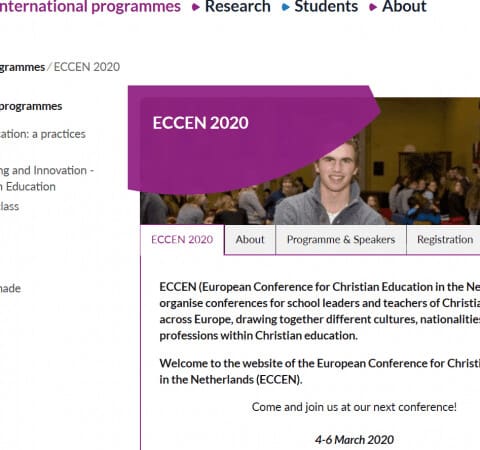Screen dimensions: 480x450
Task: Open the sidebar link ending in 'nade'
Action: pos(10,288)
